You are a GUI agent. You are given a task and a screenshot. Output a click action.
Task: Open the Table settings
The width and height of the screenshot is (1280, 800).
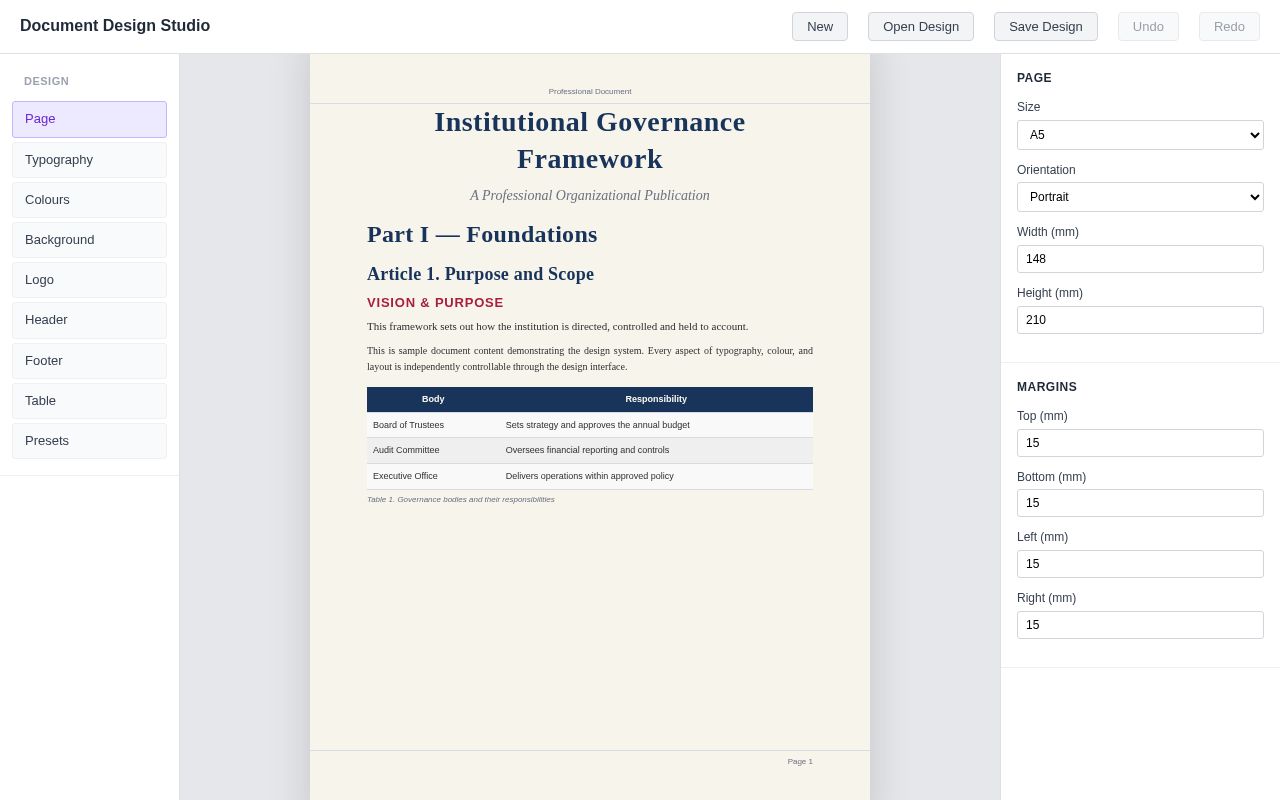point(89,401)
